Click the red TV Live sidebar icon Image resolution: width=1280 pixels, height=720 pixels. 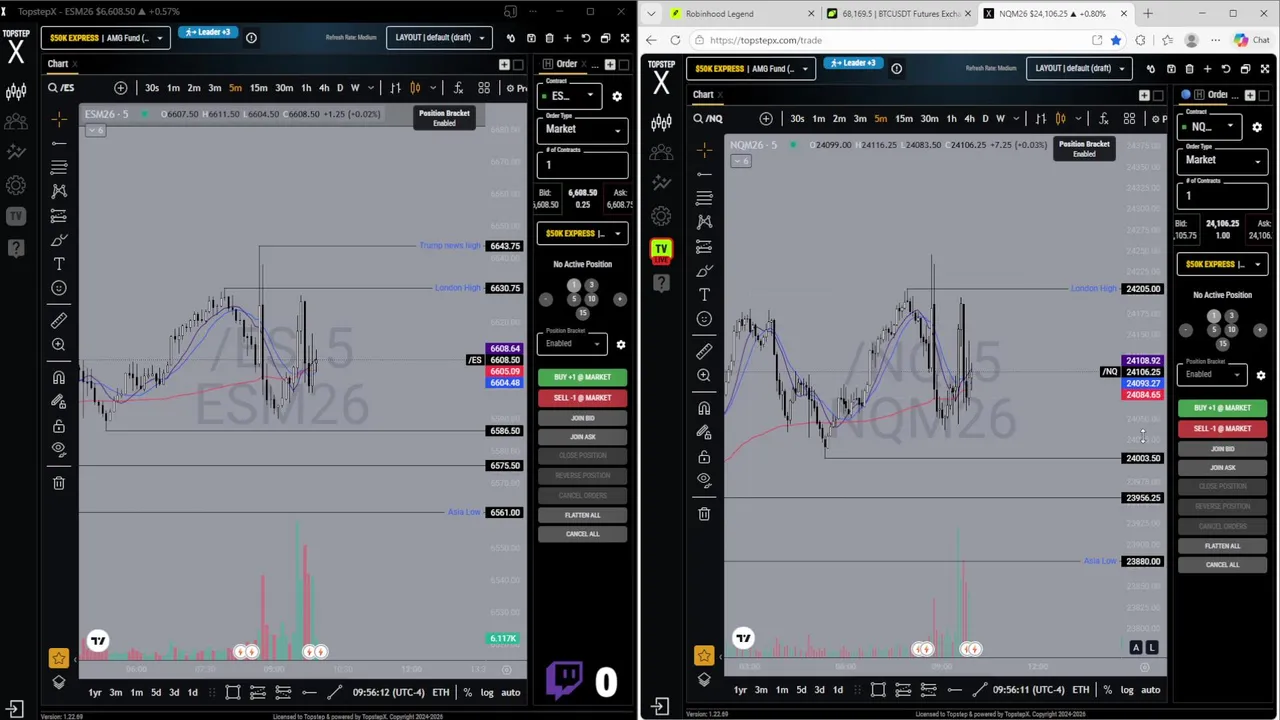coord(661,250)
